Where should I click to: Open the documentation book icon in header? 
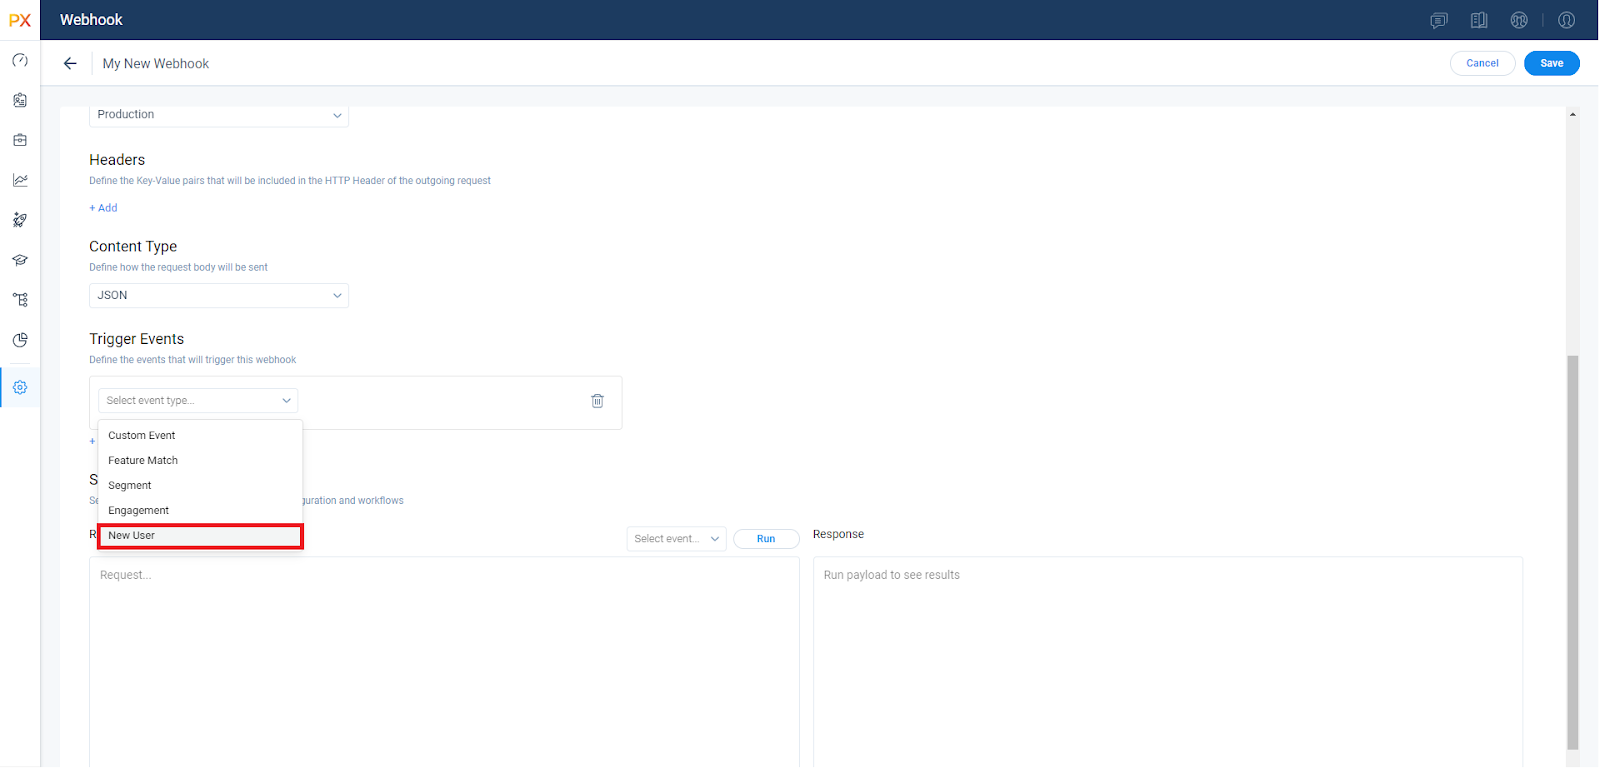[1479, 20]
